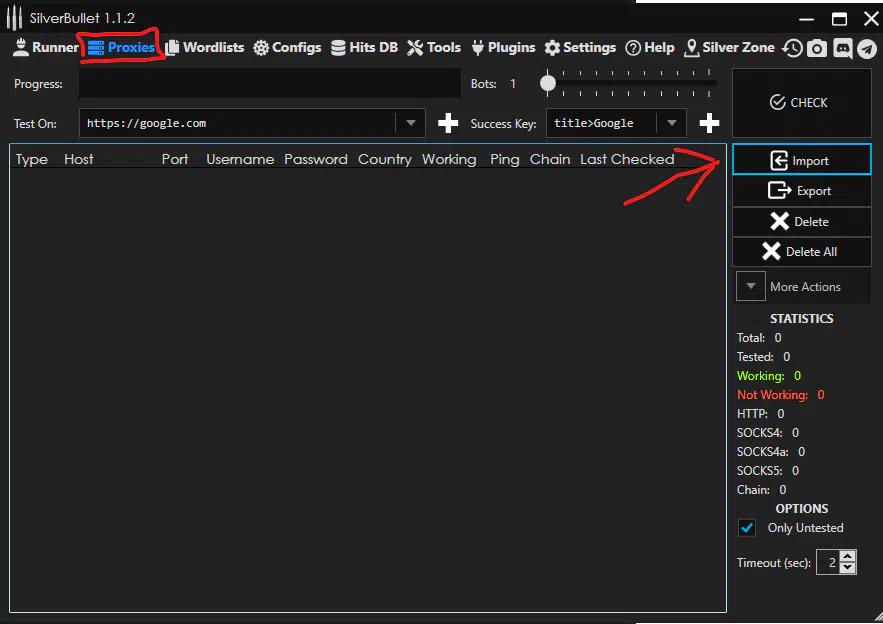Go to the Silver Zone tab
This screenshot has height=624, width=883.
point(729,47)
